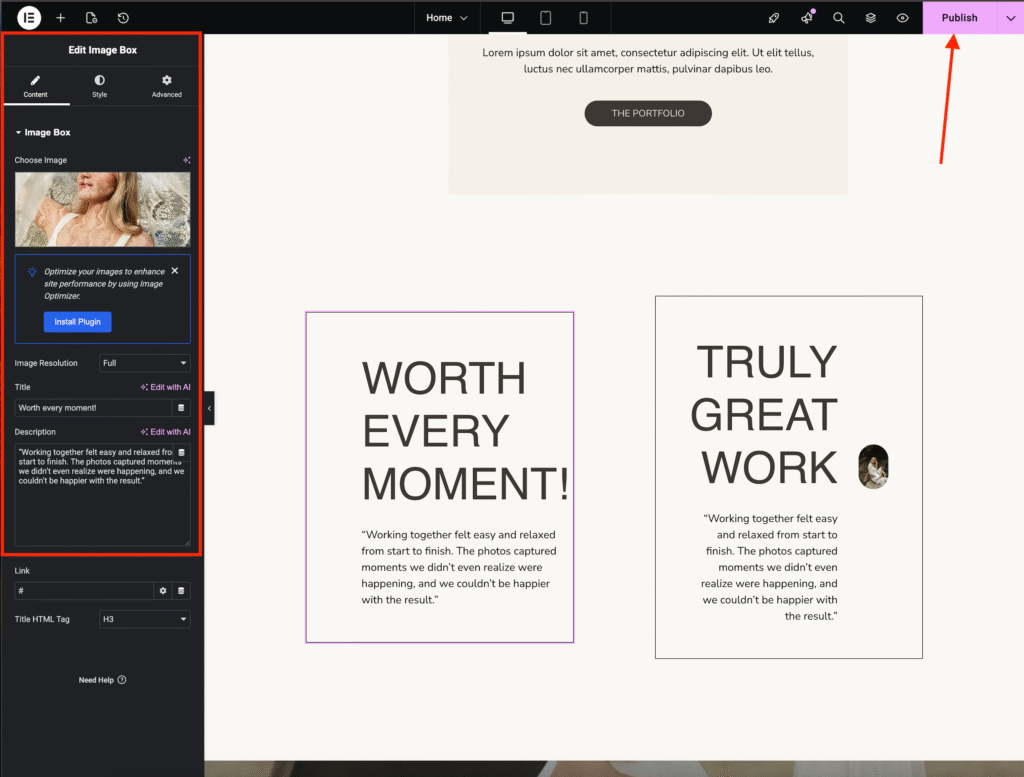The width and height of the screenshot is (1024, 777).
Task: Open Structure layers icon
Action: pyautogui.click(x=871, y=18)
